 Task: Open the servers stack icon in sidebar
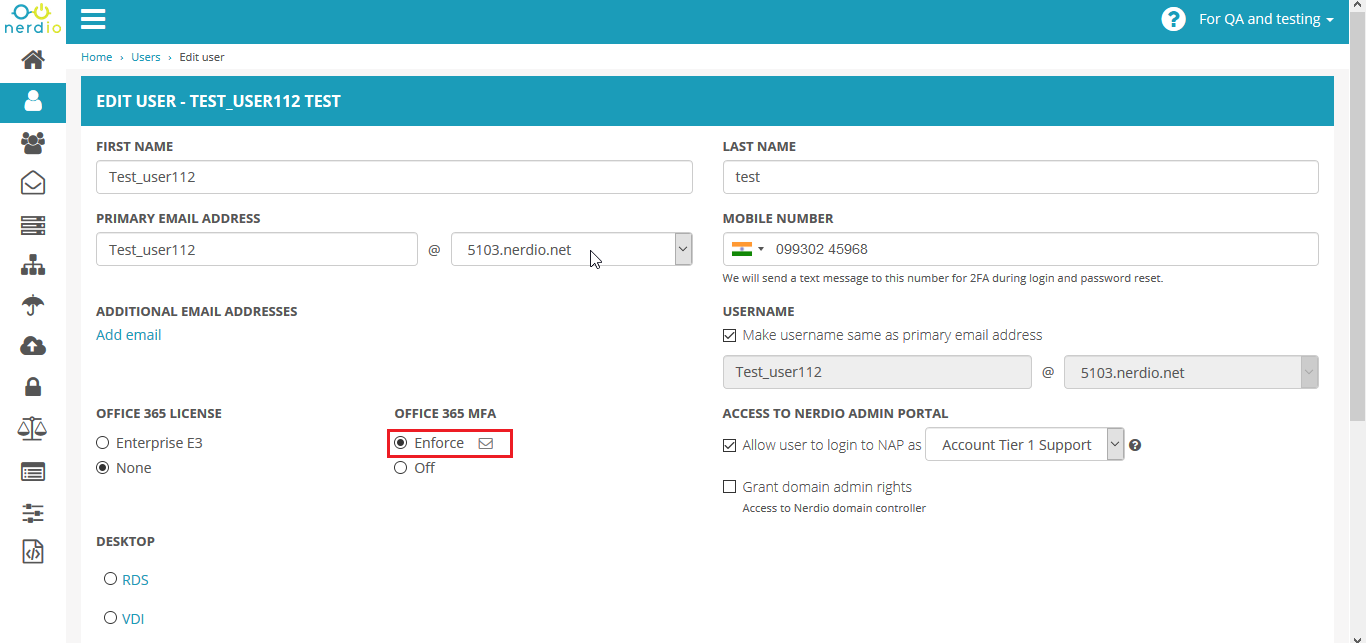point(33,225)
